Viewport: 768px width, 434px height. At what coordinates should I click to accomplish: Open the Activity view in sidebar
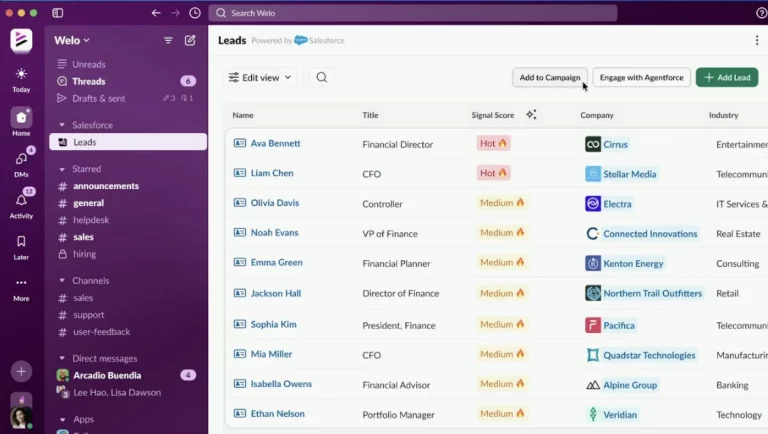pos(21,204)
